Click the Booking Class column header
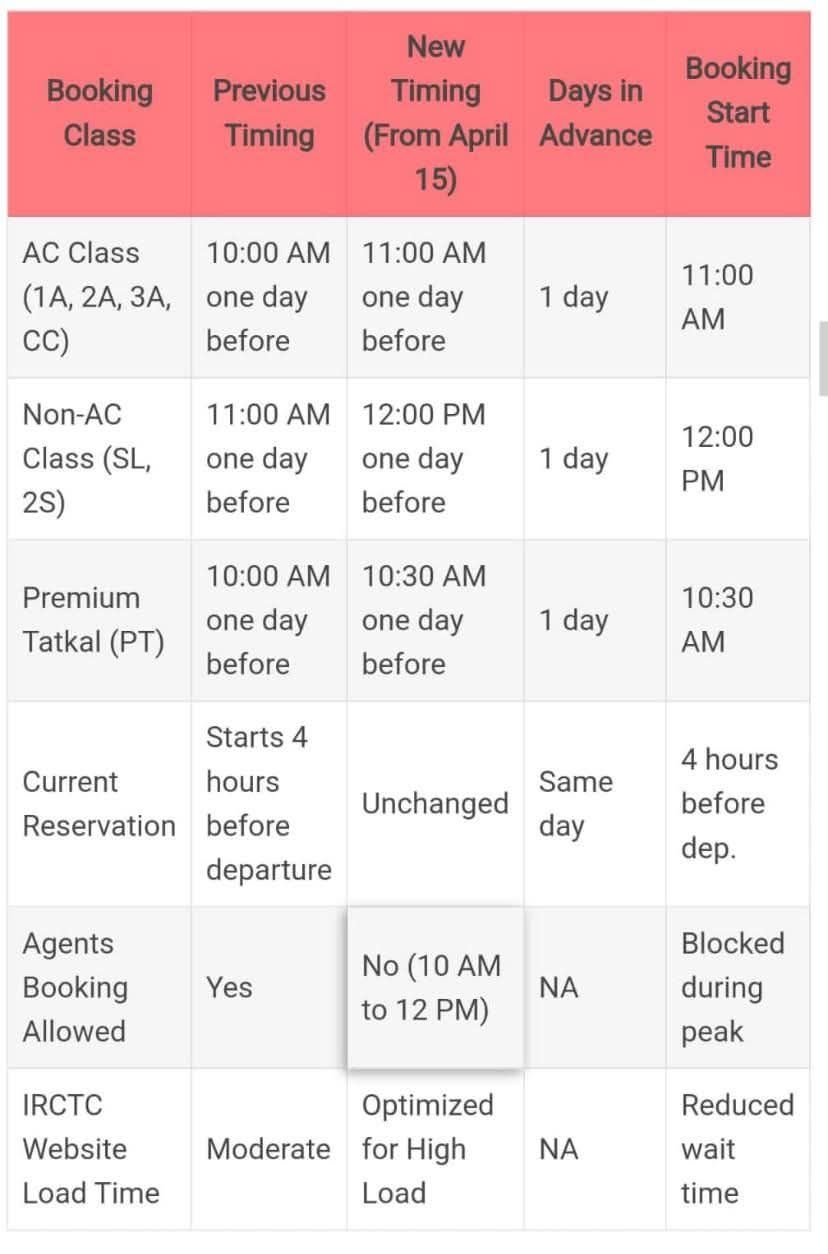The image size is (828, 1254). point(99,113)
